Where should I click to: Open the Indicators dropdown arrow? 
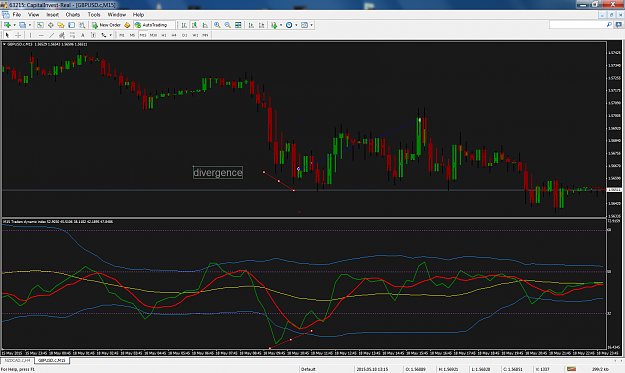click(x=281, y=25)
